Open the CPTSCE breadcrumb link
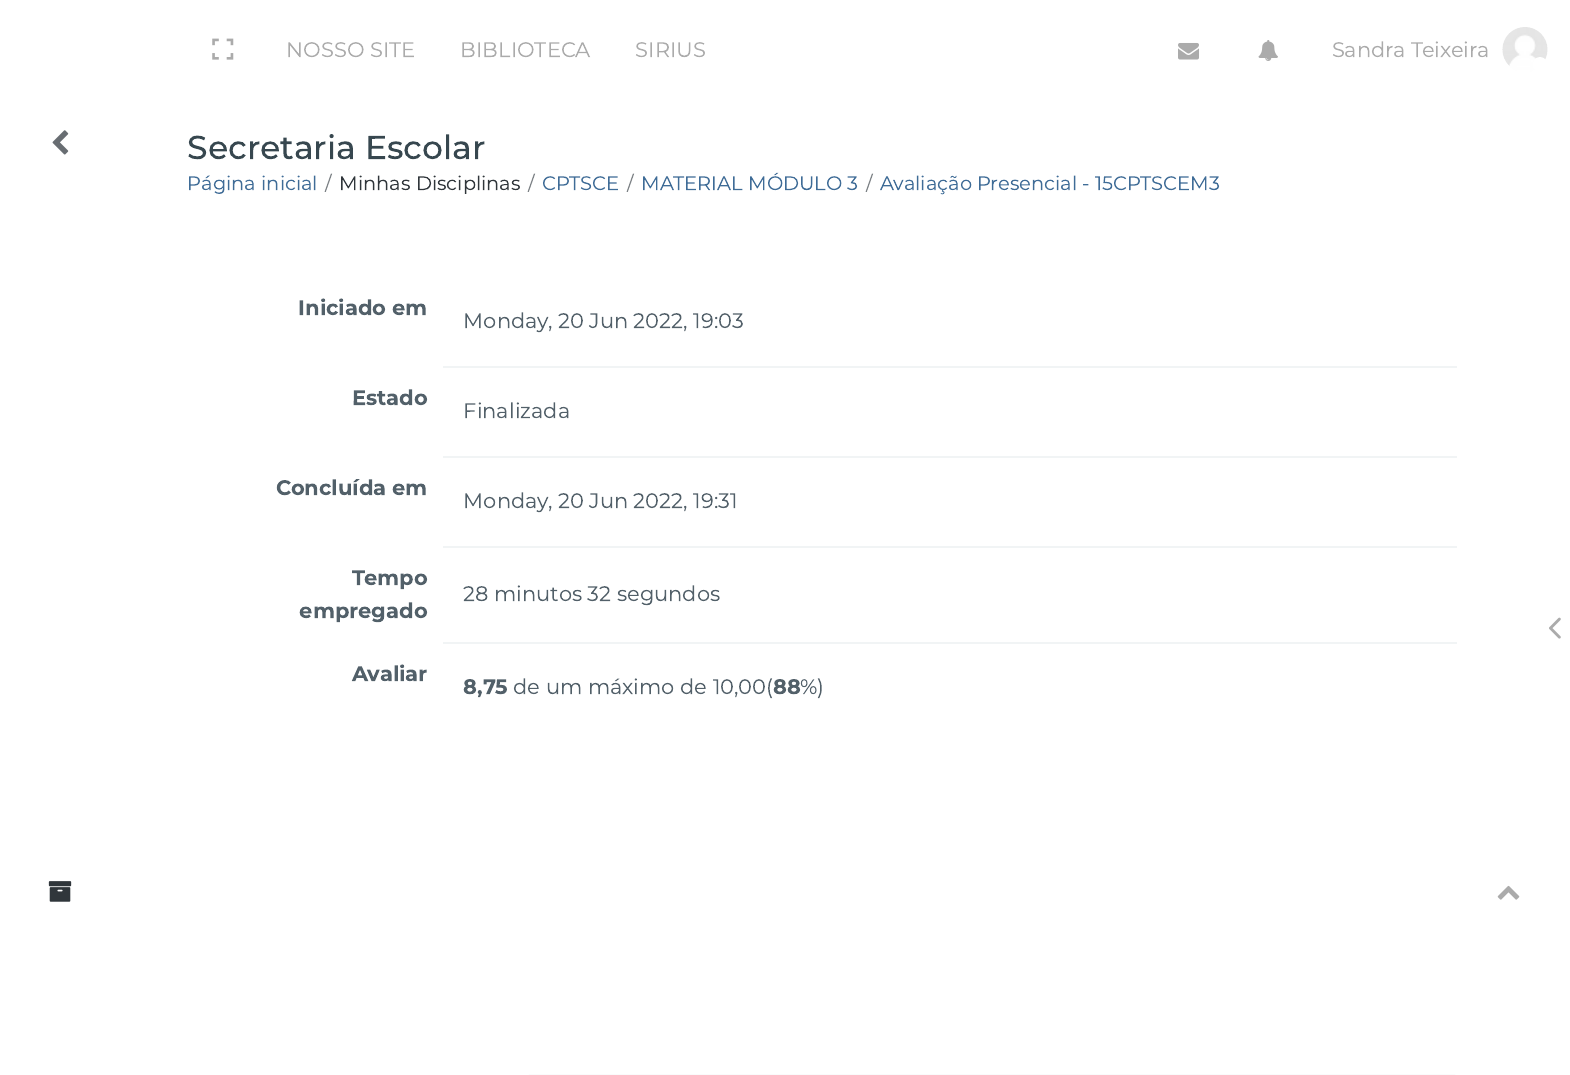The image size is (1570, 1075). (x=580, y=183)
